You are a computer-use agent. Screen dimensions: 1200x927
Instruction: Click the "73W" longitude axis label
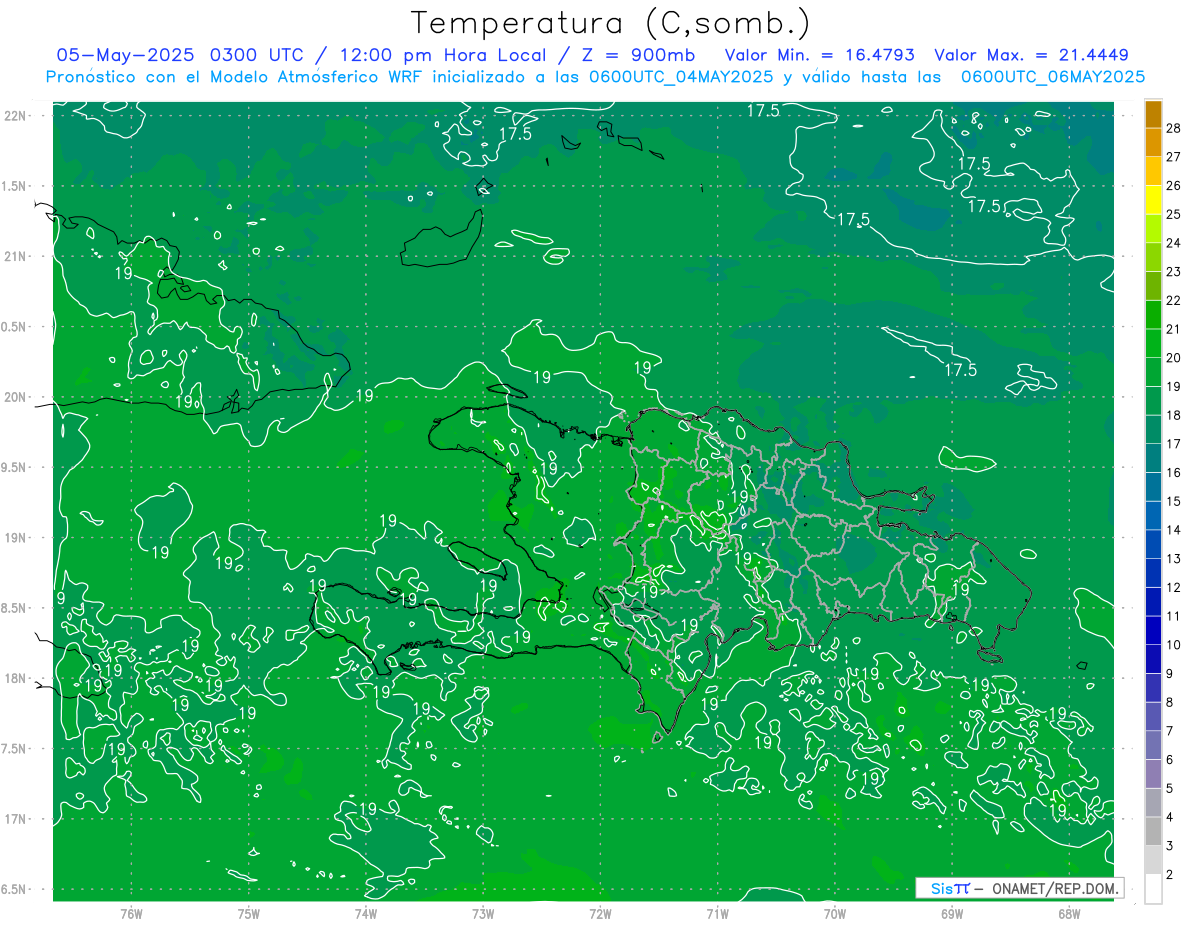(x=483, y=914)
